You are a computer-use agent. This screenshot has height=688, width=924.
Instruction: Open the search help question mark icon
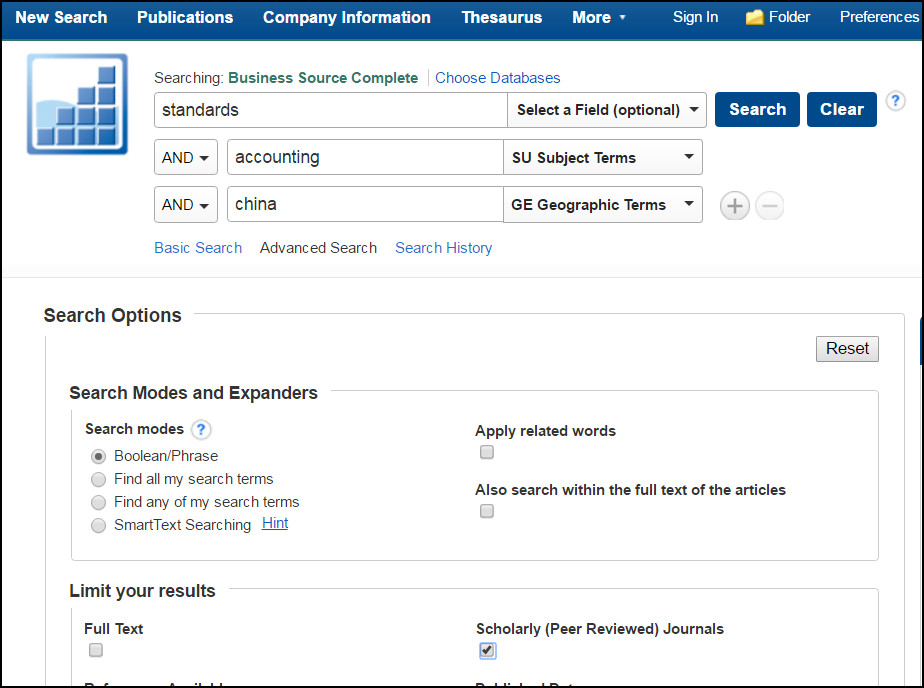(895, 101)
